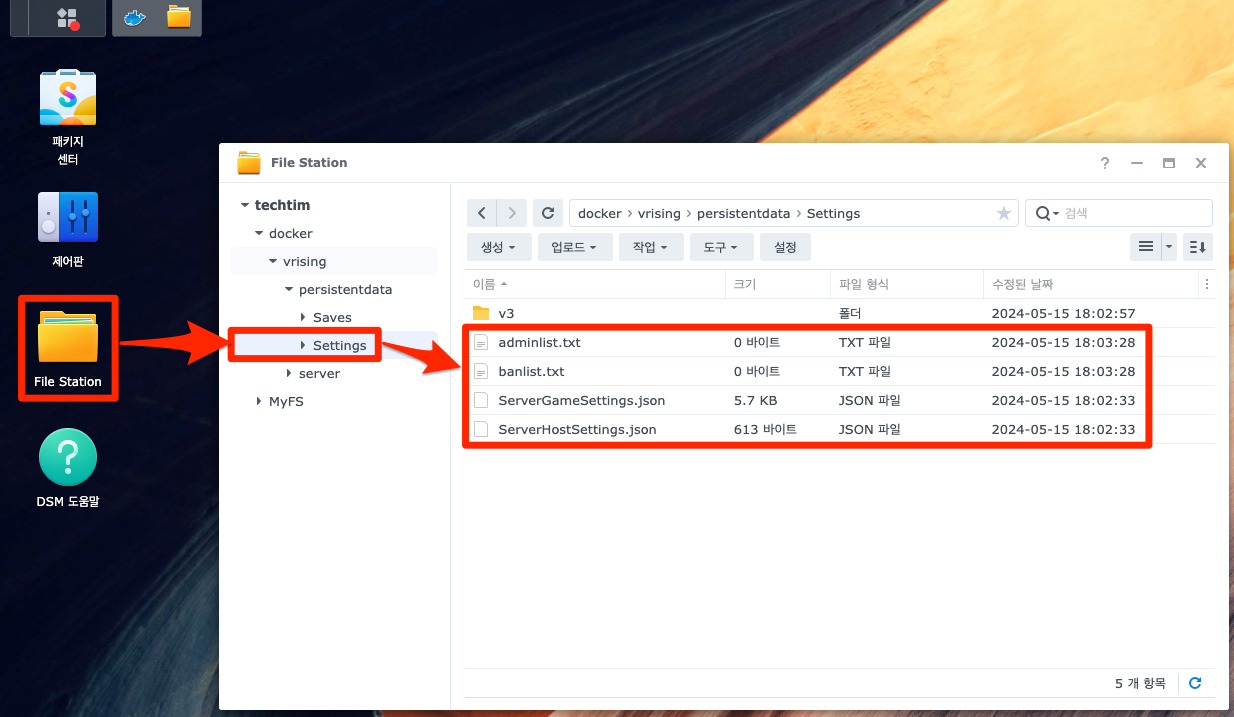Open the 생성 (Create) dropdown
Viewport: 1234px width, 717px height.
498,247
